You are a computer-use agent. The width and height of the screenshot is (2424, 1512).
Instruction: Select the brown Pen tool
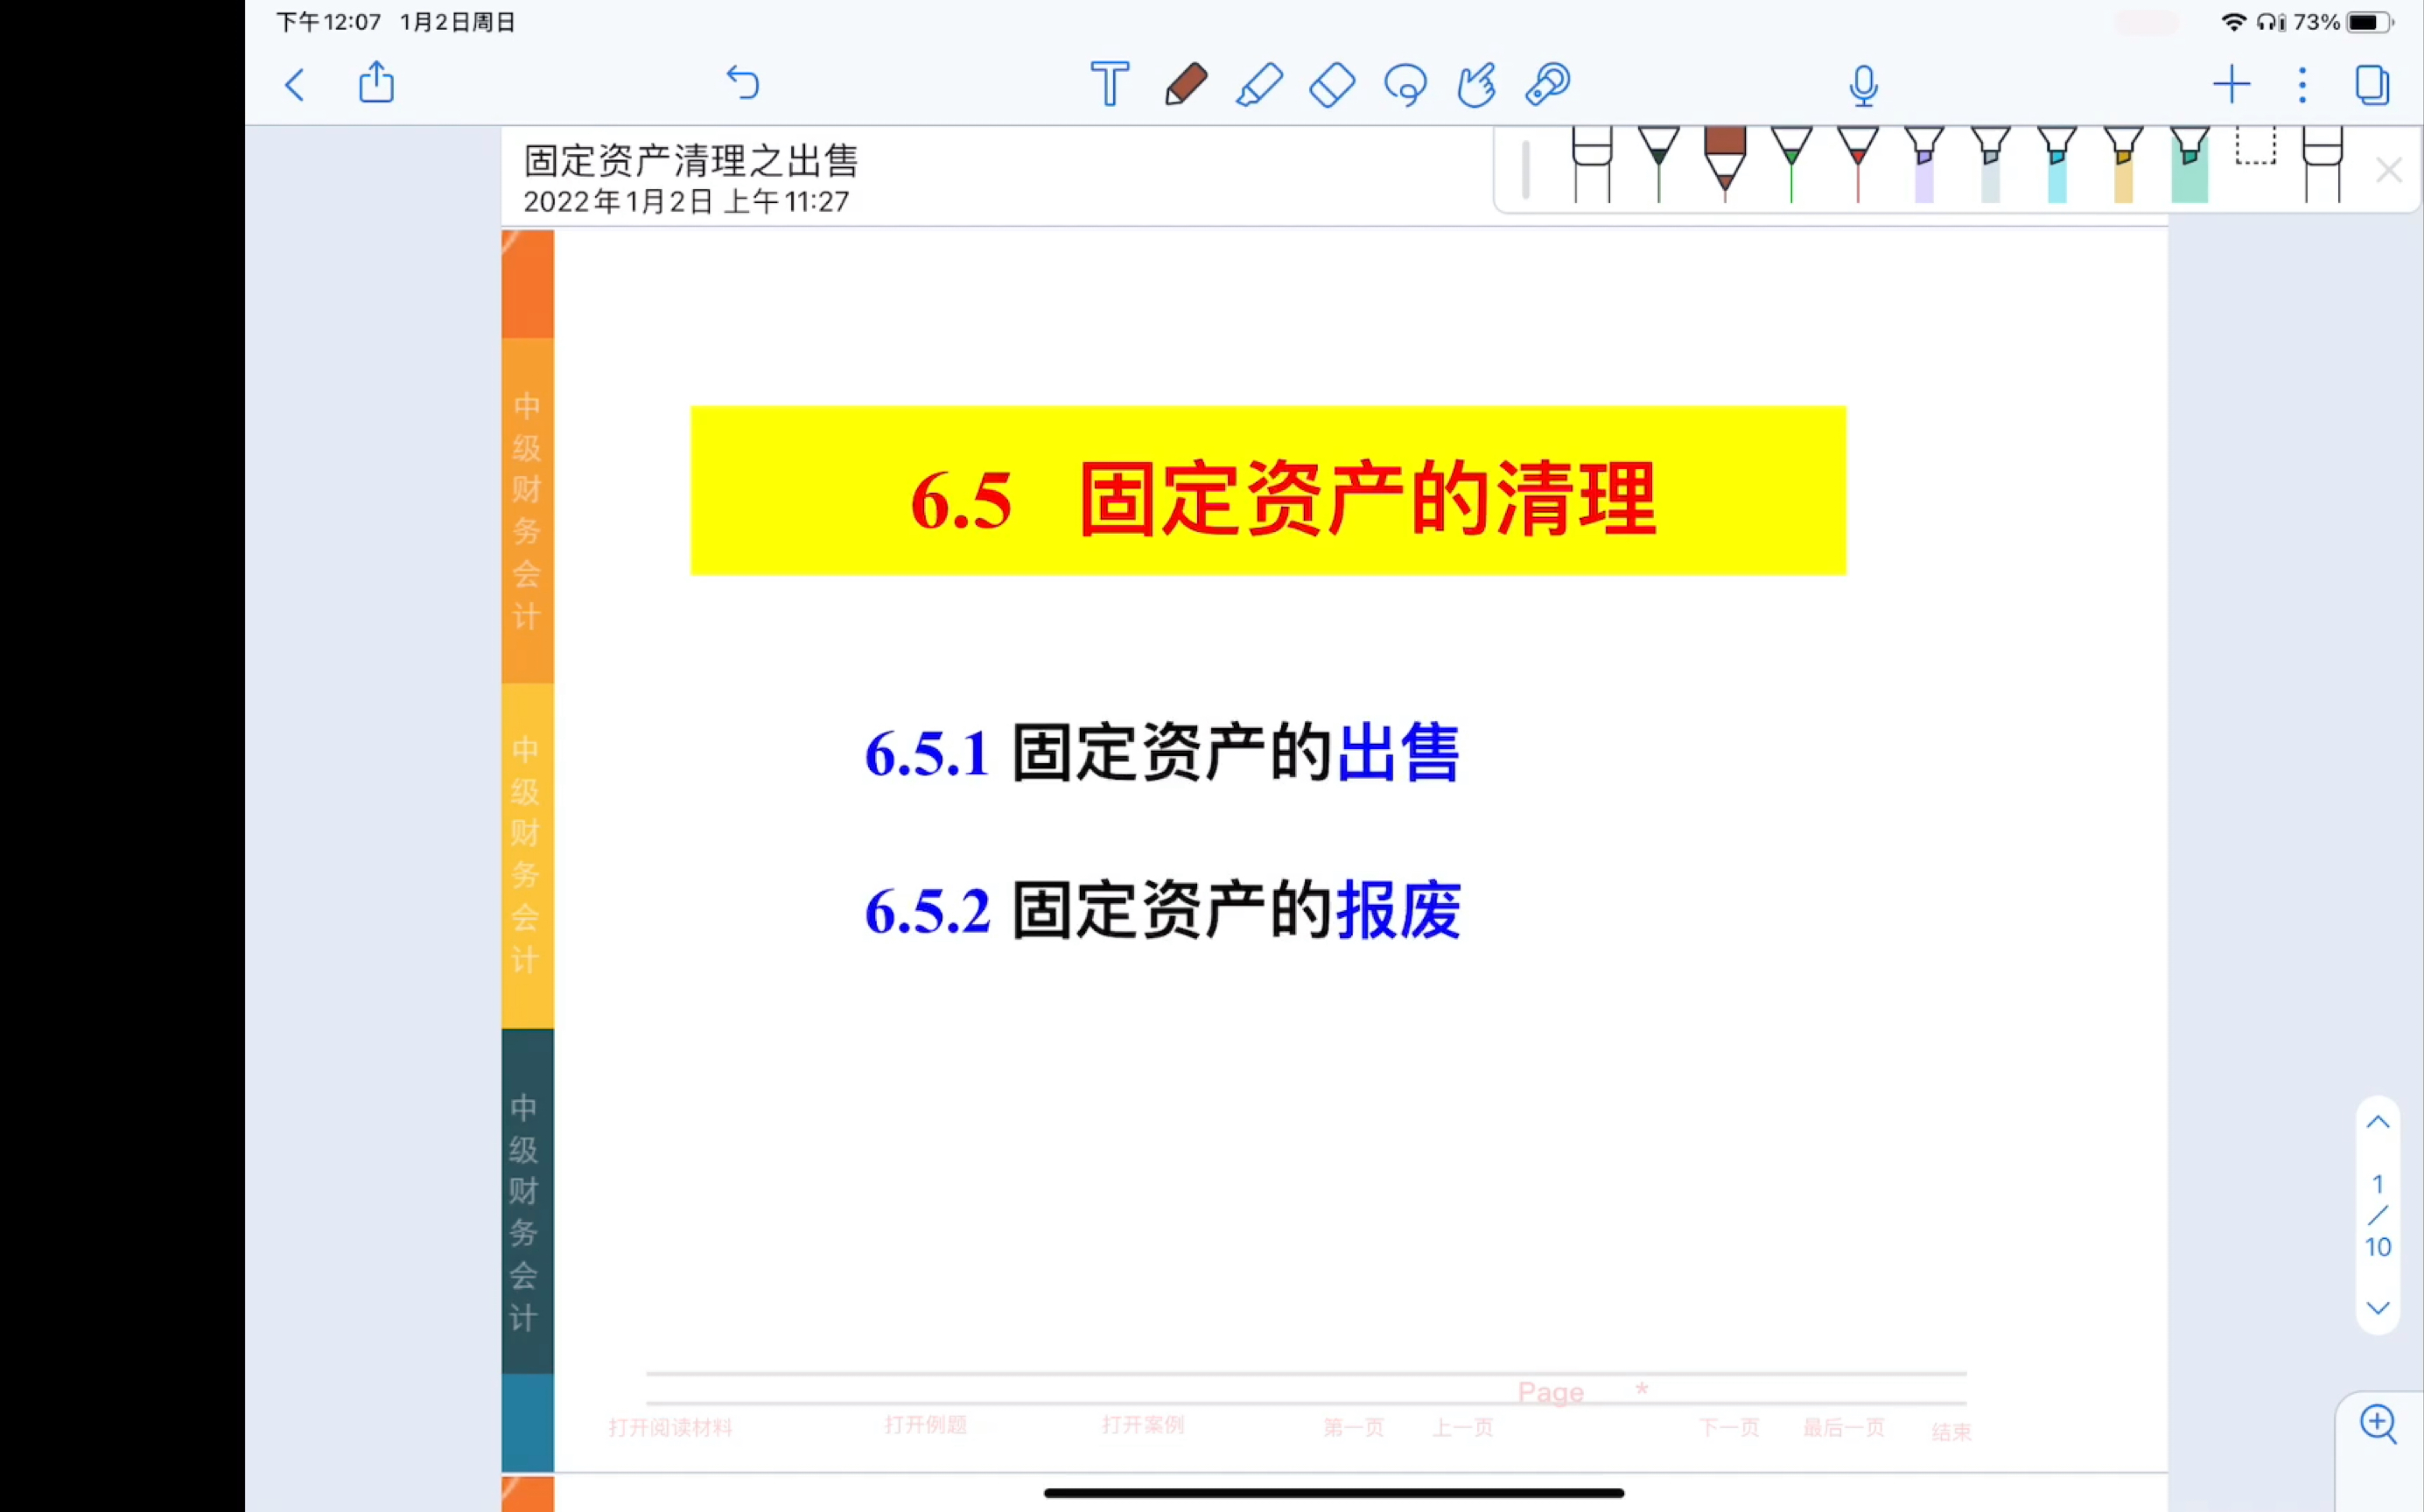click(x=1185, y=84)
